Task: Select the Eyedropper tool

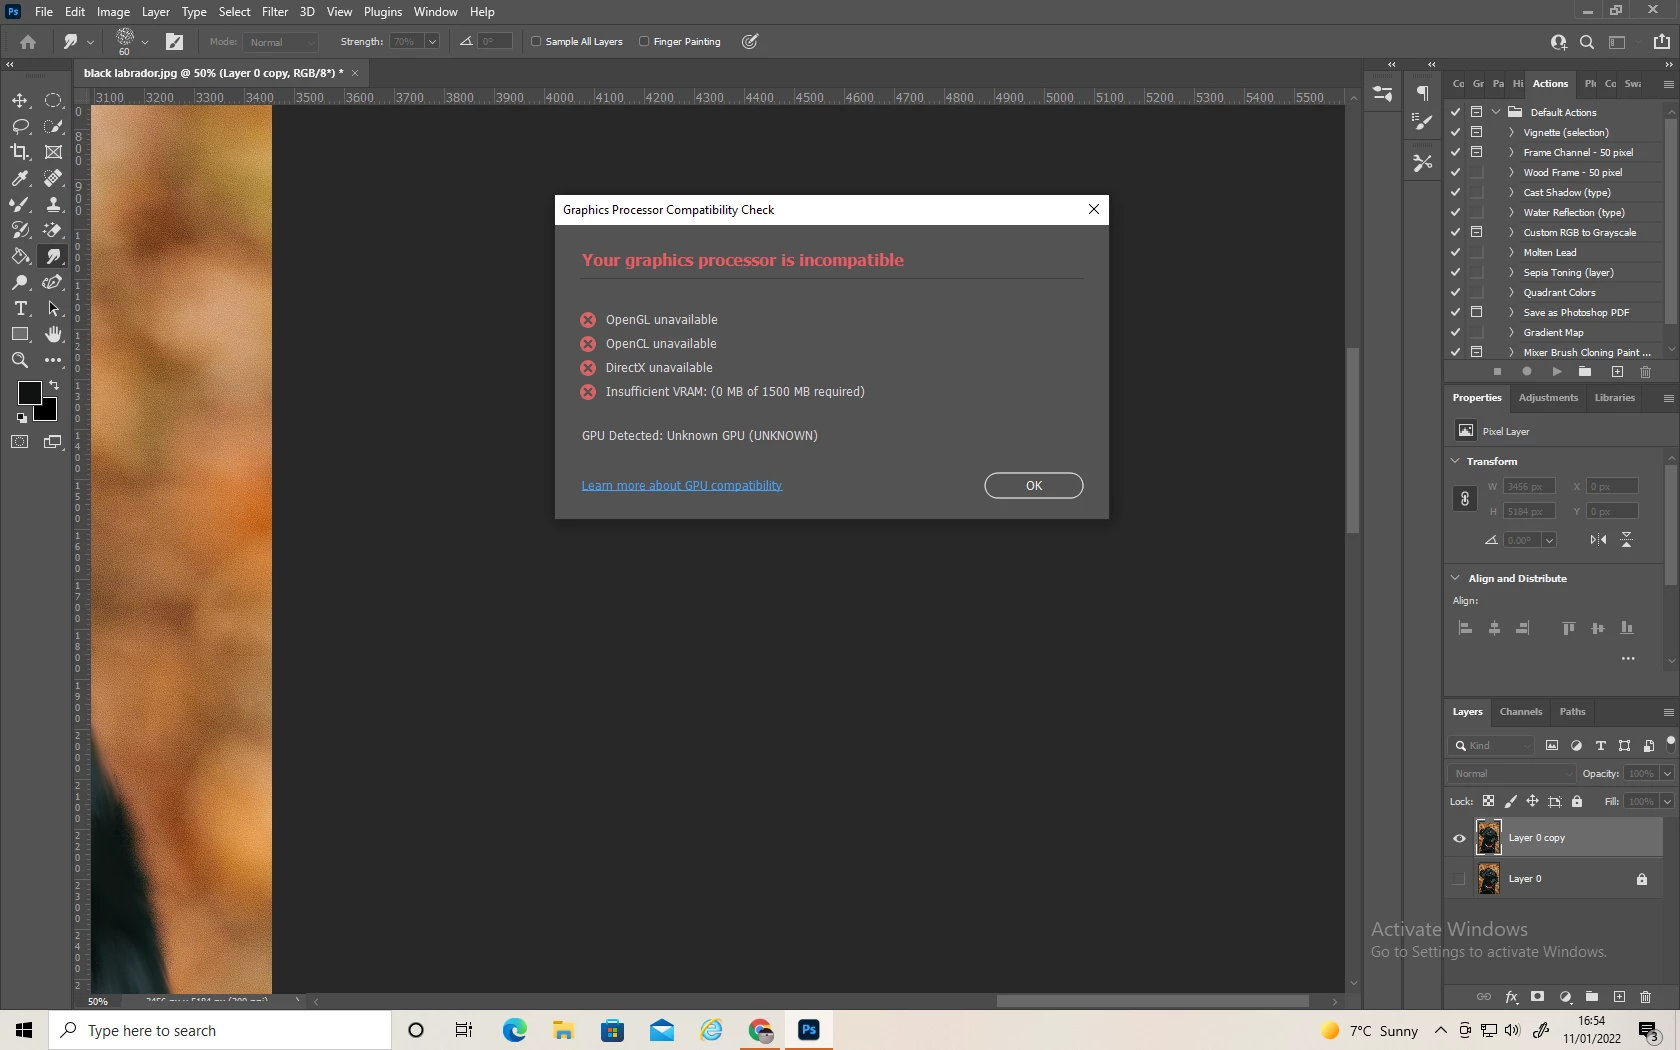Action: 20,179
